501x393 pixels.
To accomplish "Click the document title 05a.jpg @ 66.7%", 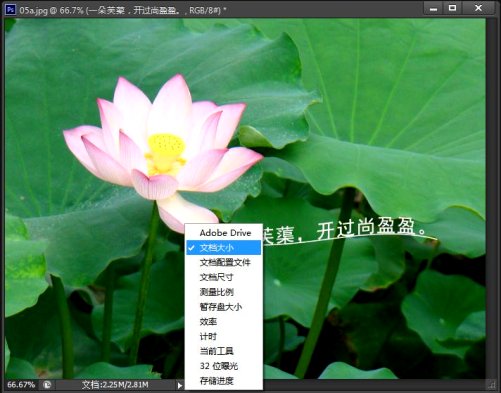I will pos(51,10).
